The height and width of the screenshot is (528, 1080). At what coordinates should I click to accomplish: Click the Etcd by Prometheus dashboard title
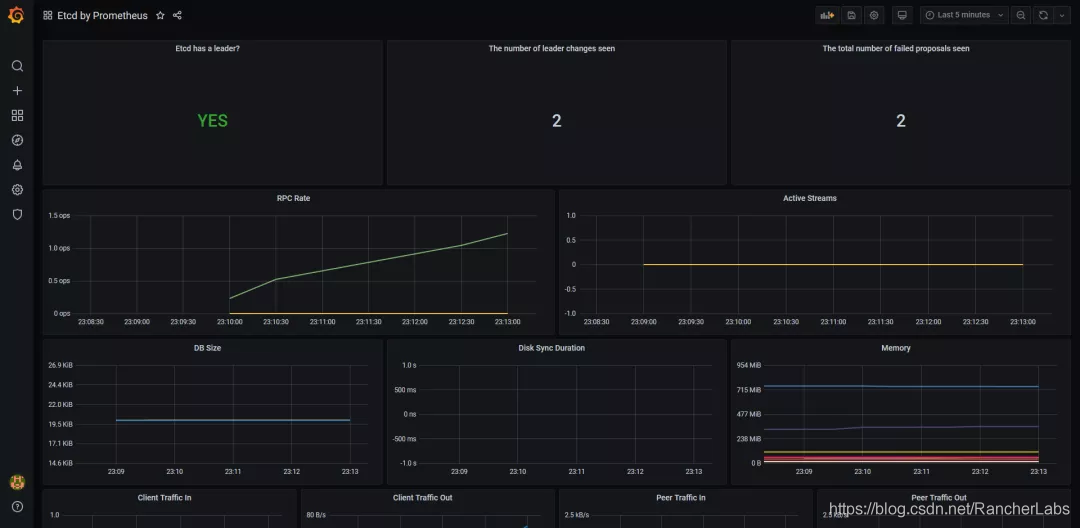pyautogui.click(x=103, y=15)
